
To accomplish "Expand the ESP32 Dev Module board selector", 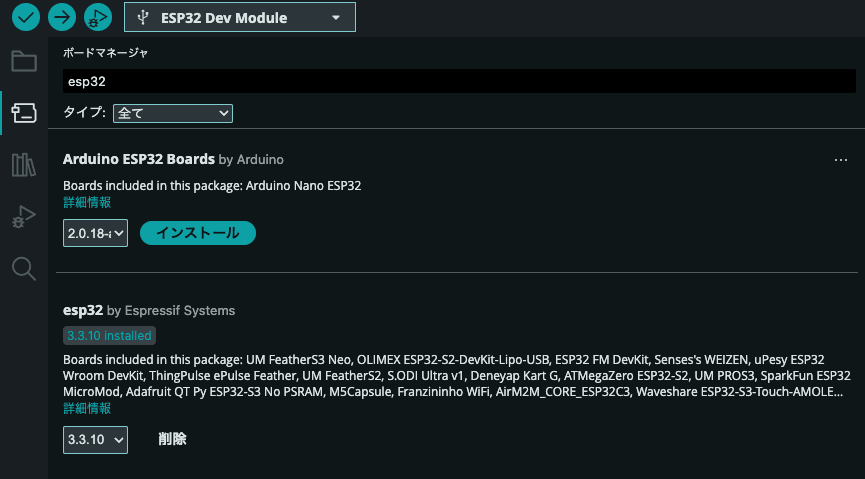I will click(x=240, y=18).
